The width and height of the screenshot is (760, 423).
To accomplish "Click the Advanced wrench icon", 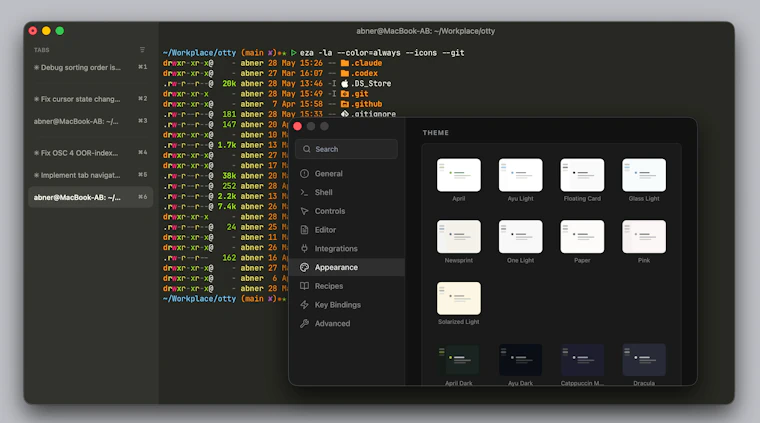I will (x=304, y=324).
